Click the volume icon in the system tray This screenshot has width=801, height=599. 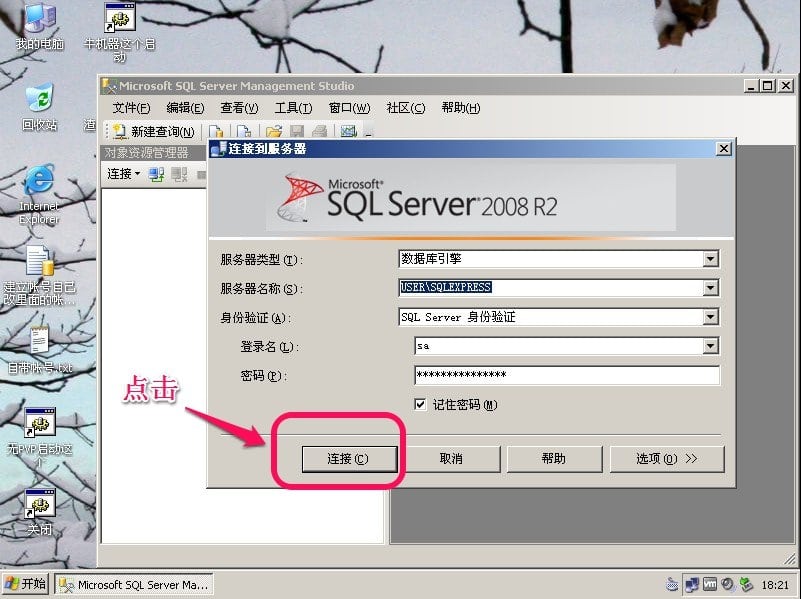[727, 583]
